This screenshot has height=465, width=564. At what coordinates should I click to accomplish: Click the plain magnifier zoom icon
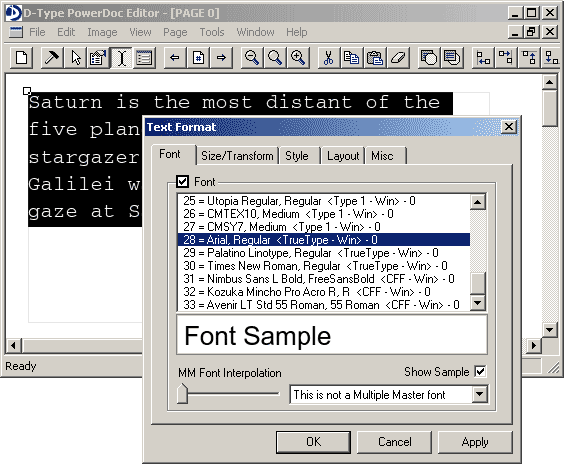coord(275,58)
